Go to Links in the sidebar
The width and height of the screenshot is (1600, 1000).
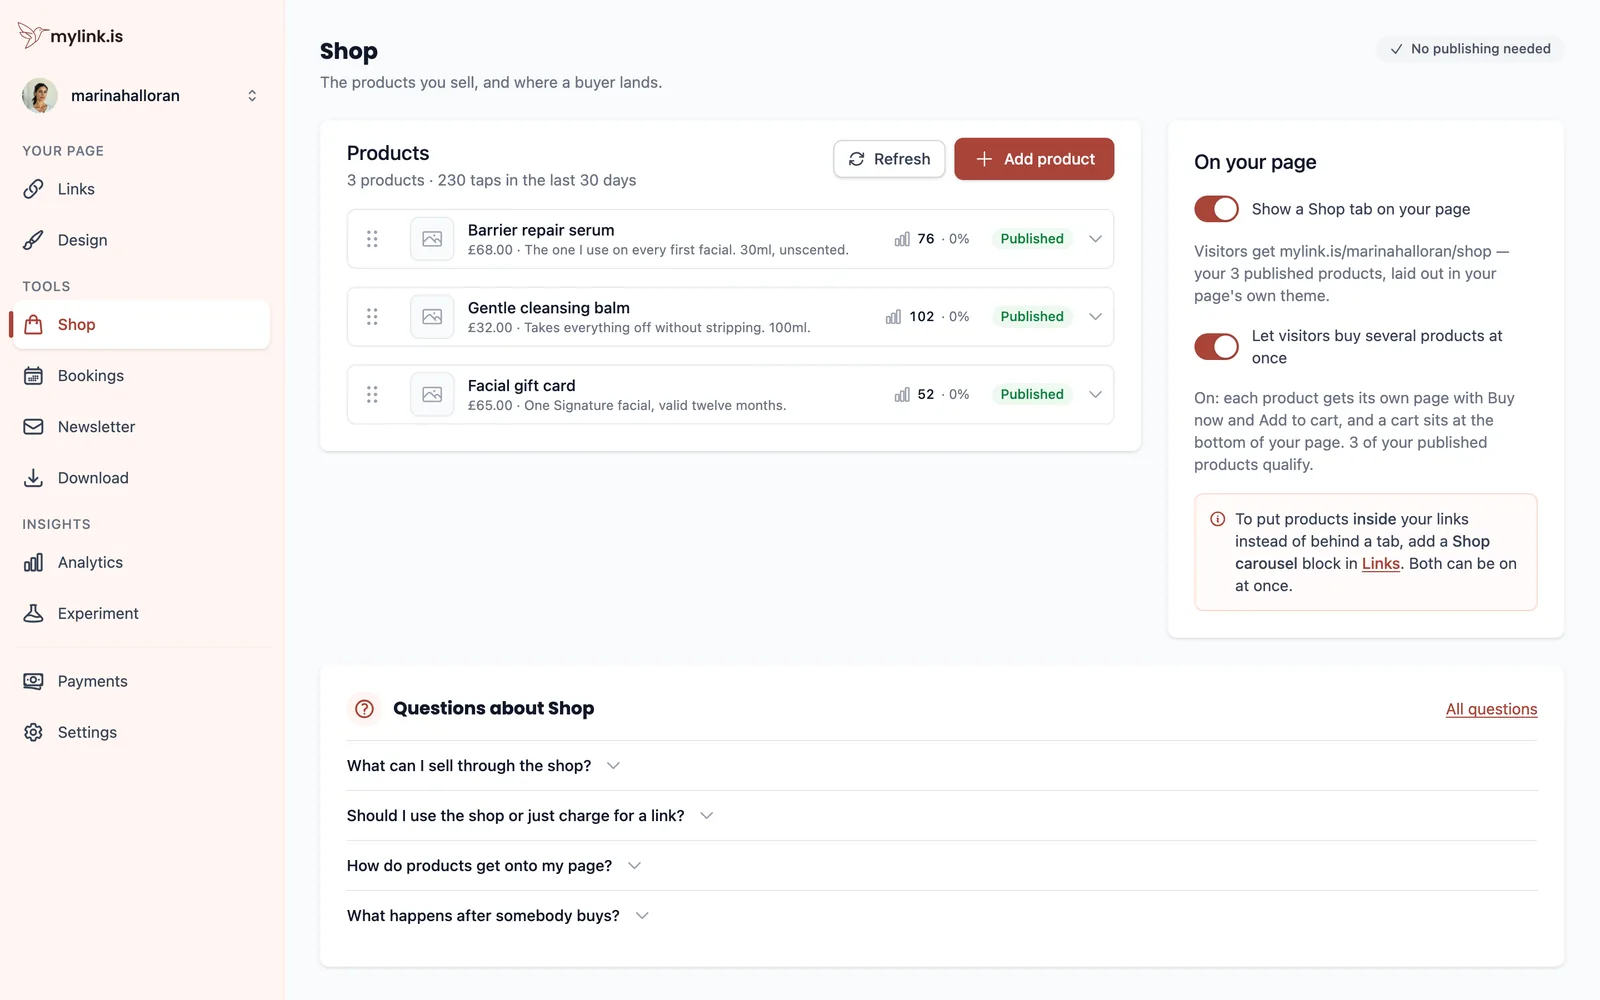141,189
